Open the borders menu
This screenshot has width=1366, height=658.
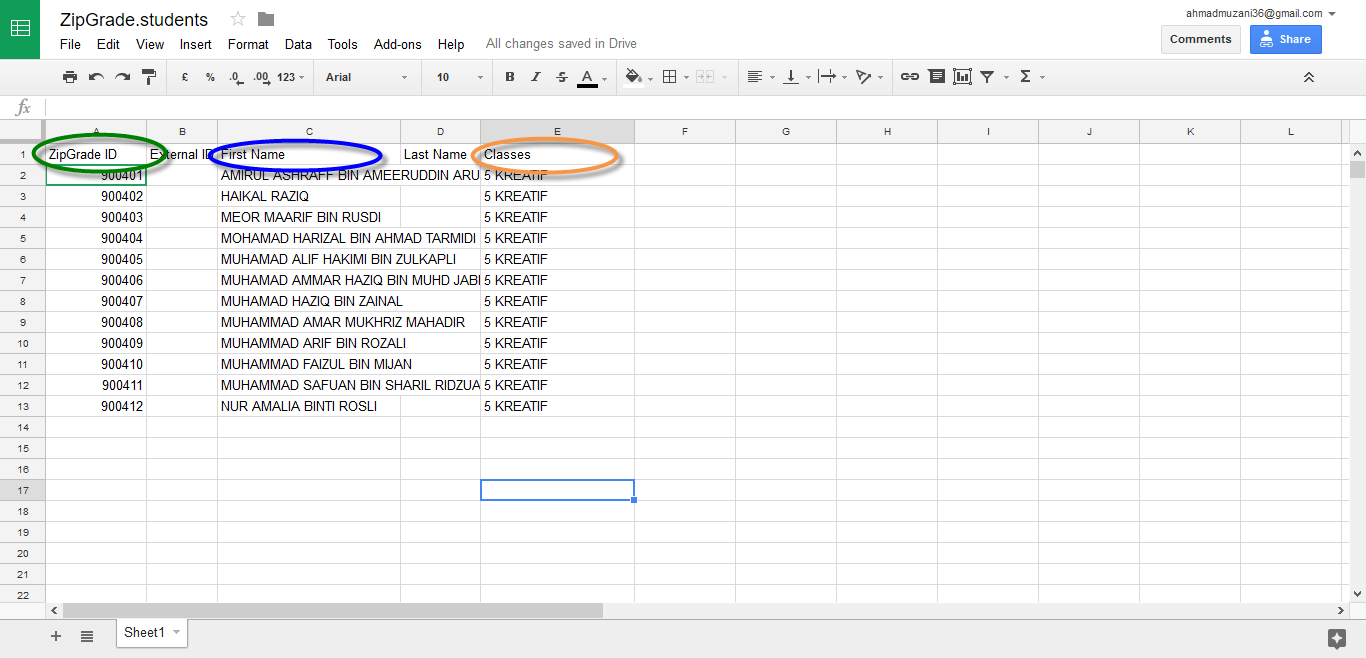(675, 77)
